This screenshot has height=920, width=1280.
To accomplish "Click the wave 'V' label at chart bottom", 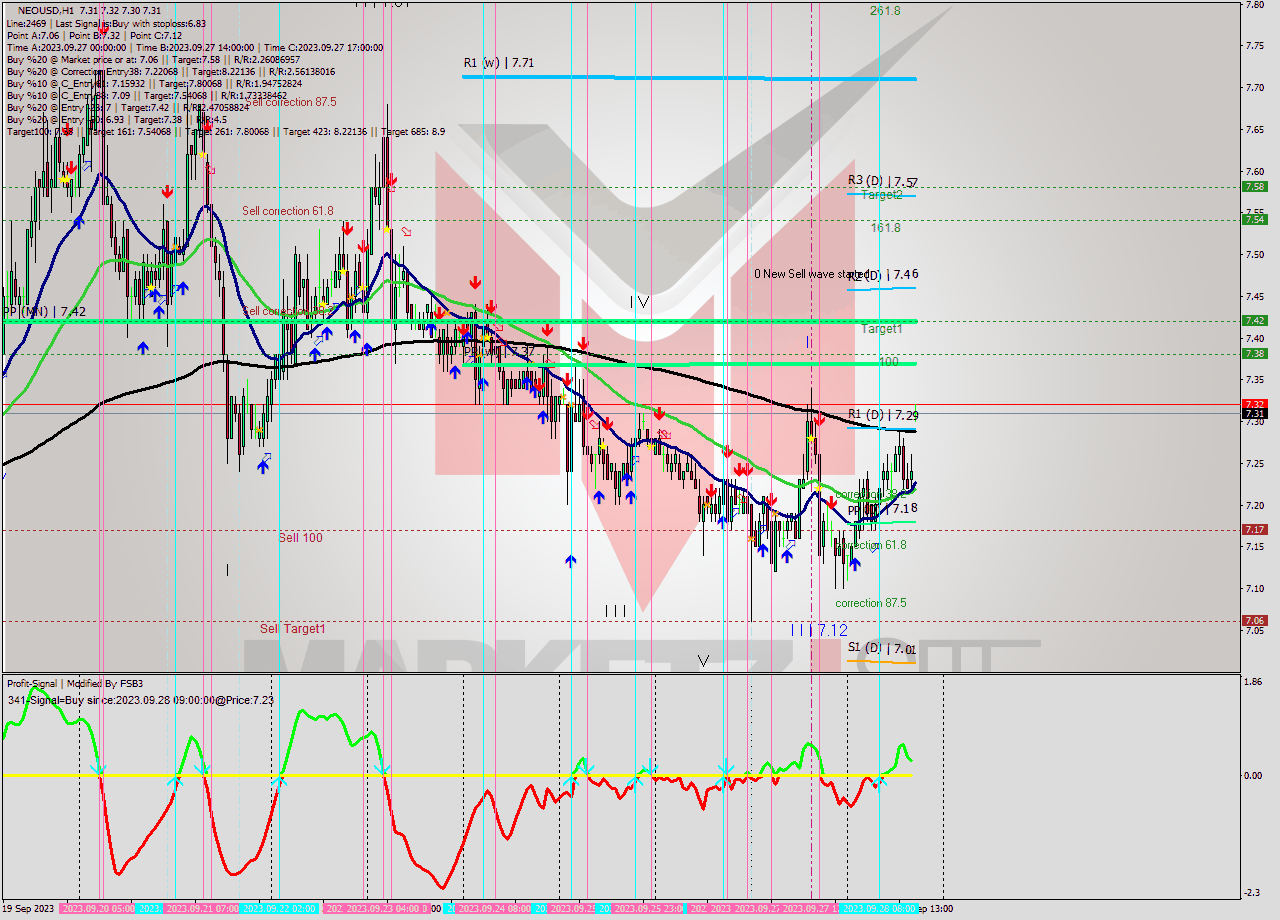I will click(x=703, y=660).
